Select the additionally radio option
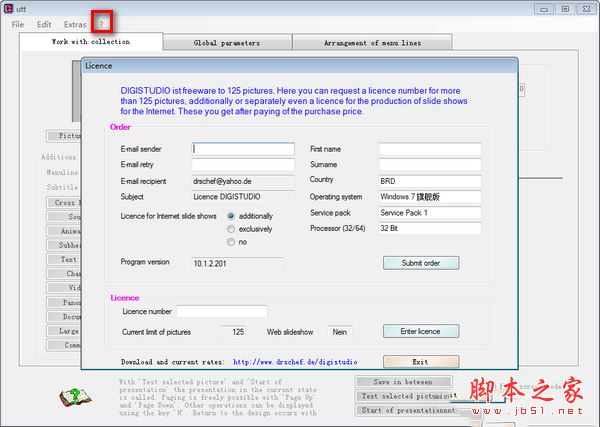600x427 pixels. (x=231, y=216)
